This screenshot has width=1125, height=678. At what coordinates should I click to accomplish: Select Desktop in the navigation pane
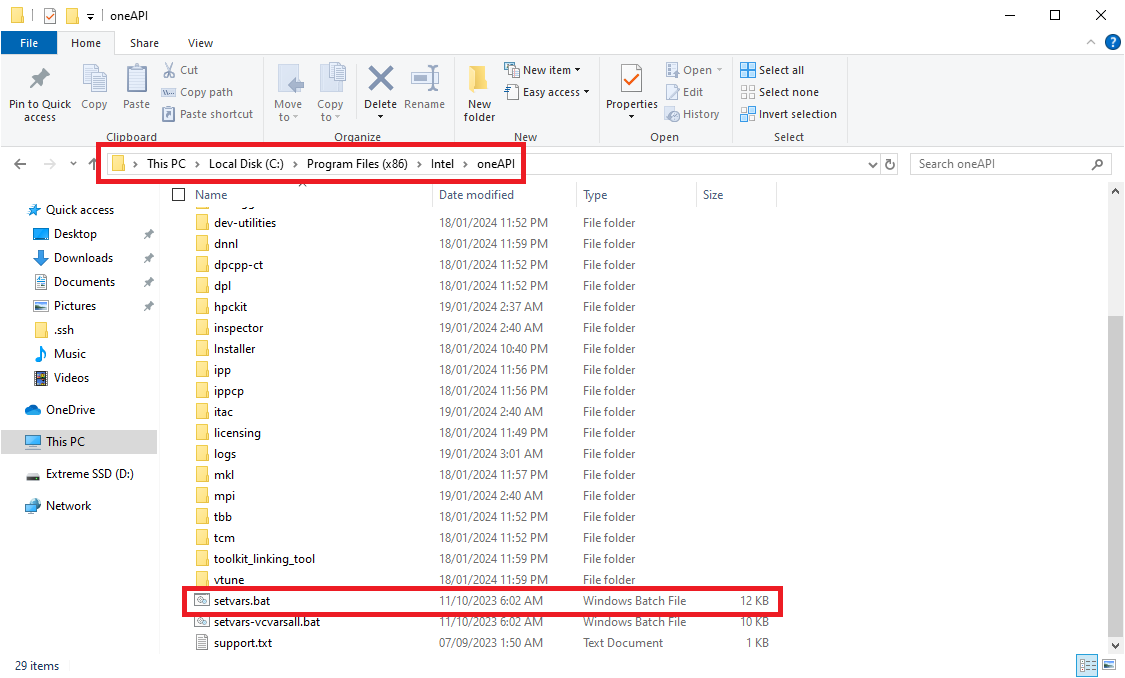pos(75,234)
